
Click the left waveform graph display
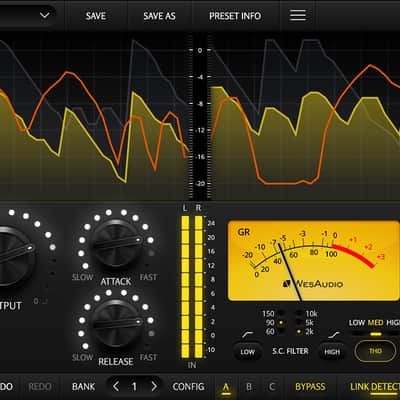click(94, 117)
